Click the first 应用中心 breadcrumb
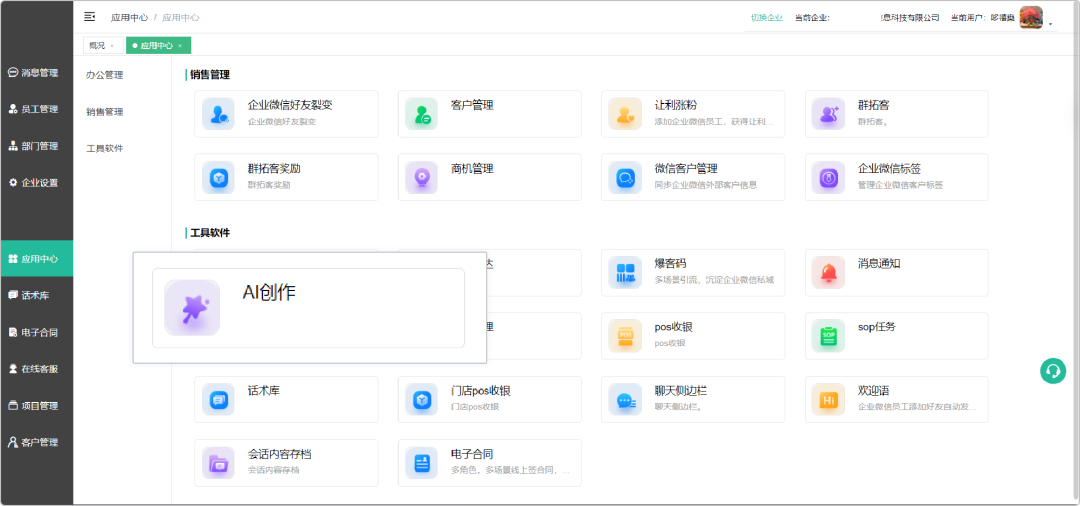The width and height of the screenshot is (1080, 506). 129,17
